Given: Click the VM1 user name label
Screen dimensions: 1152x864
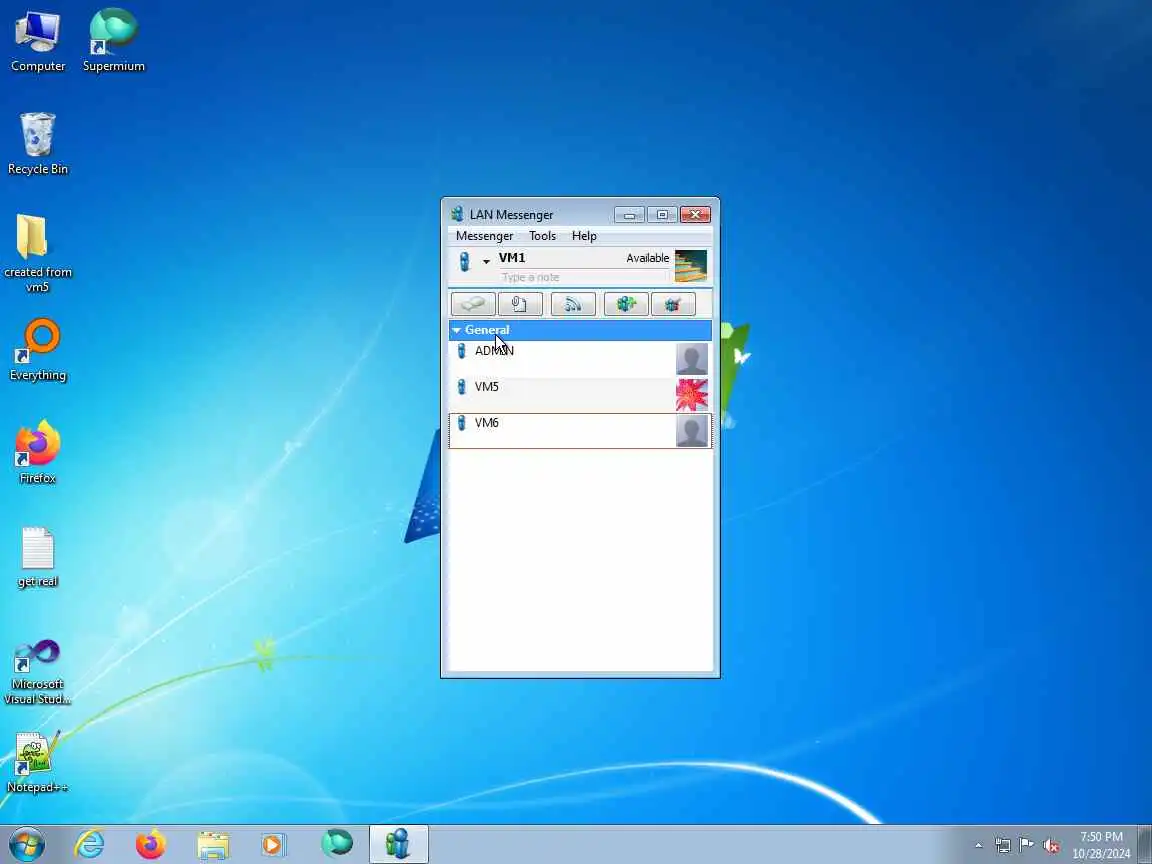Looking at the screenshot, I should tap(512, 258).
